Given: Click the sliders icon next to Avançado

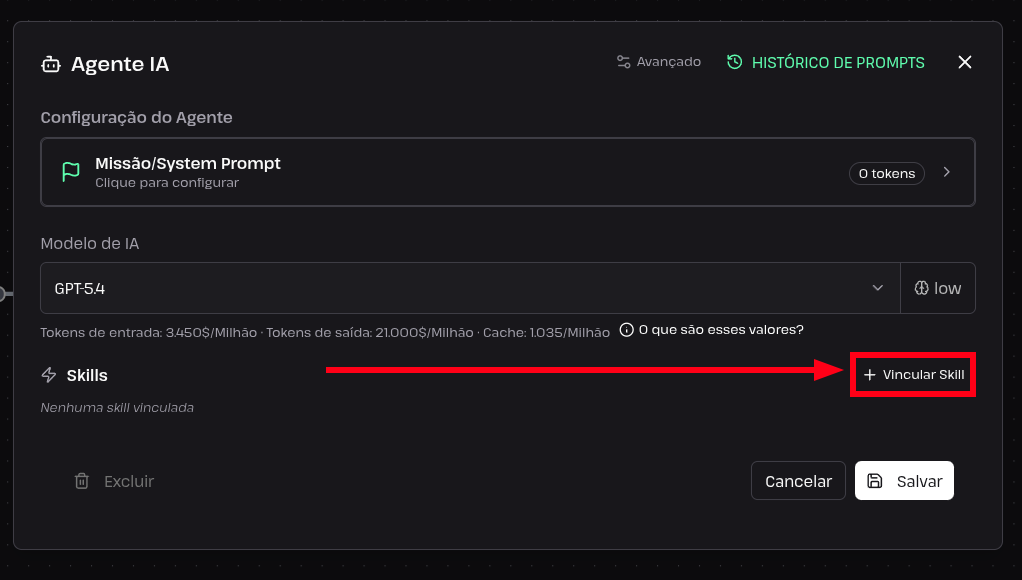Looking at the screenshot, I should 624,62.
